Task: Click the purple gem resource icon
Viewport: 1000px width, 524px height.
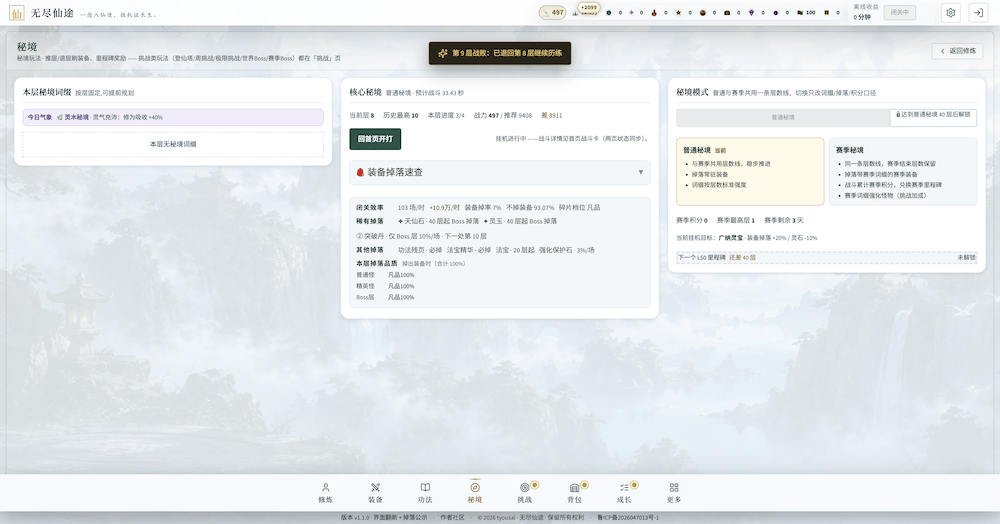Action: point(751,13)
